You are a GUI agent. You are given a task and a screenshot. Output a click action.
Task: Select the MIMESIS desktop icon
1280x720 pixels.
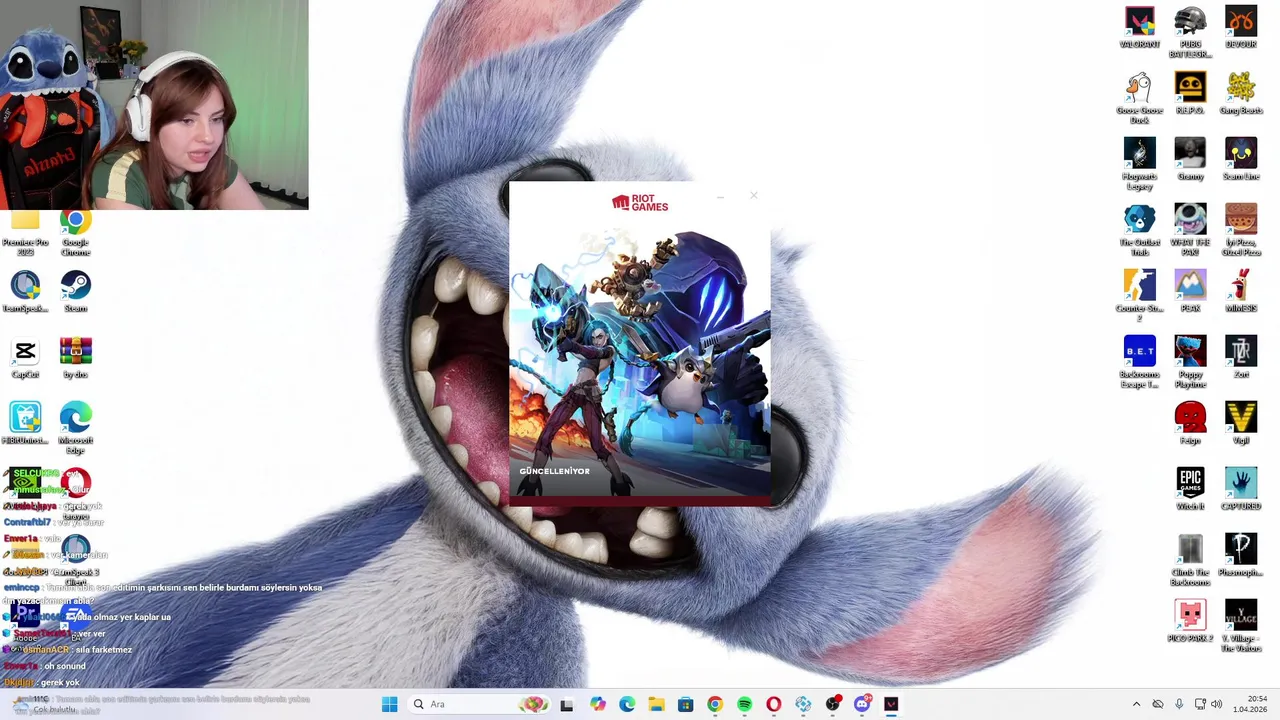[1241, 291]
